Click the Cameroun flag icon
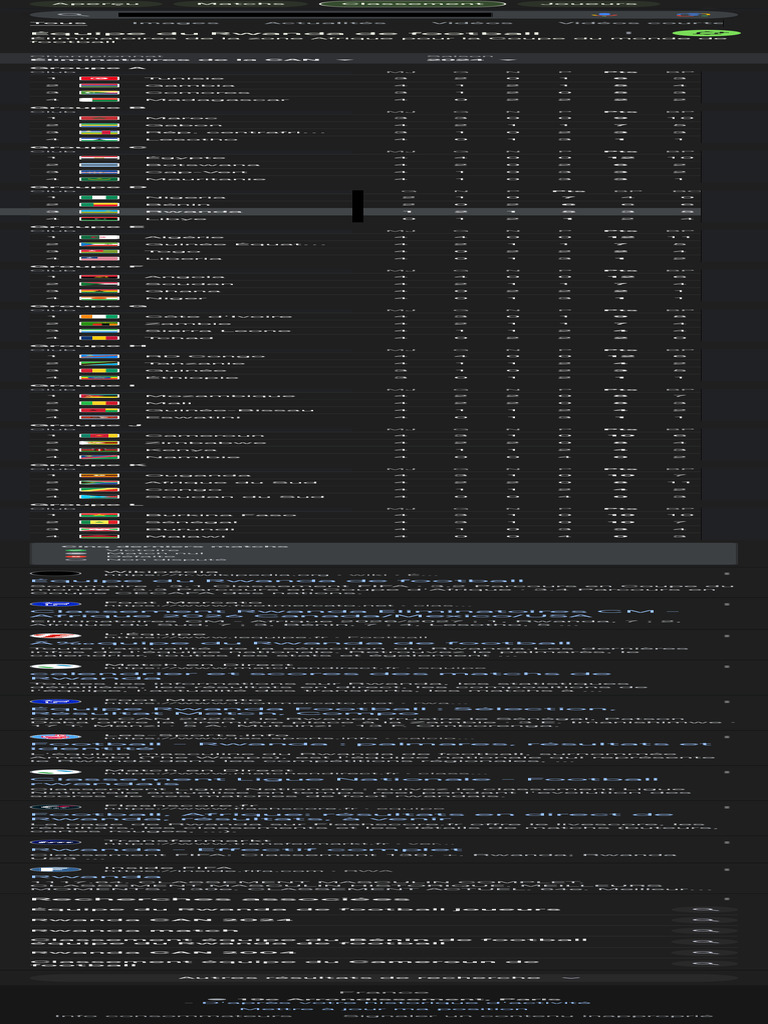Image resolution: width=768 pixels, height=1024 pixels. click(x=99, y=436)
